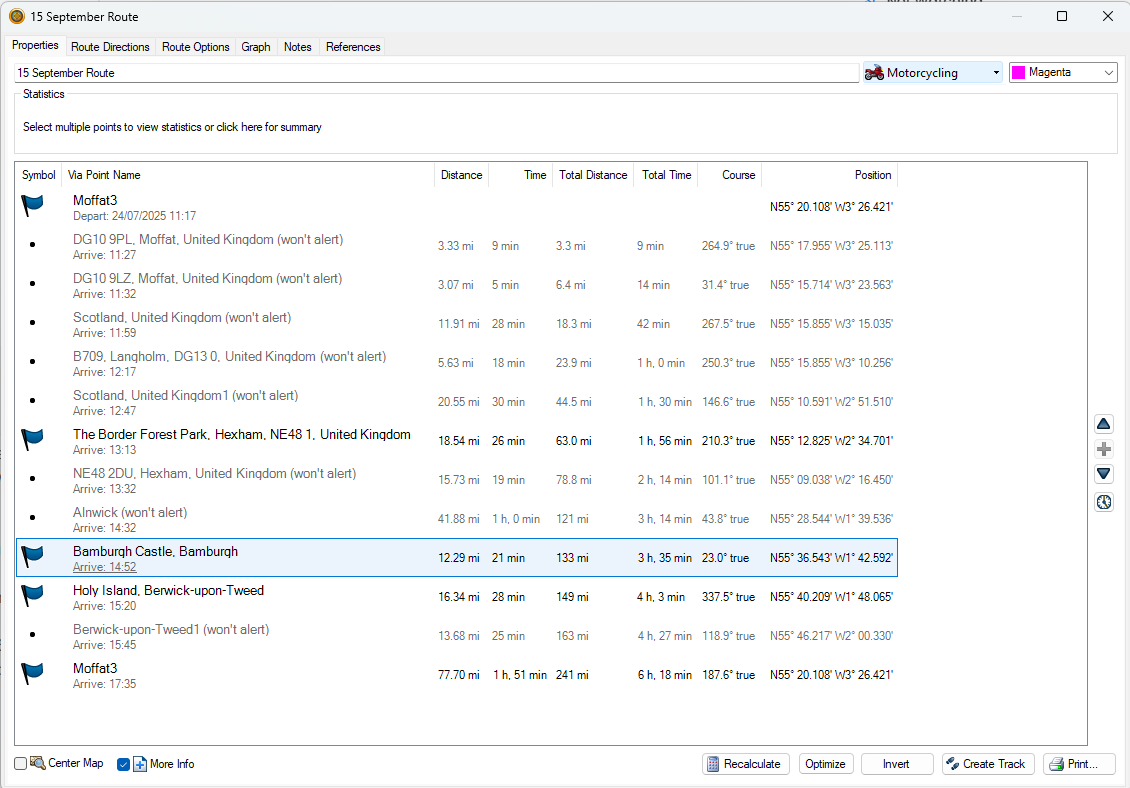The height and width of the screenshot is (788, 1130).
Task: Click the Bamburgh Castle flag icon
Action: tap(32, 556)
